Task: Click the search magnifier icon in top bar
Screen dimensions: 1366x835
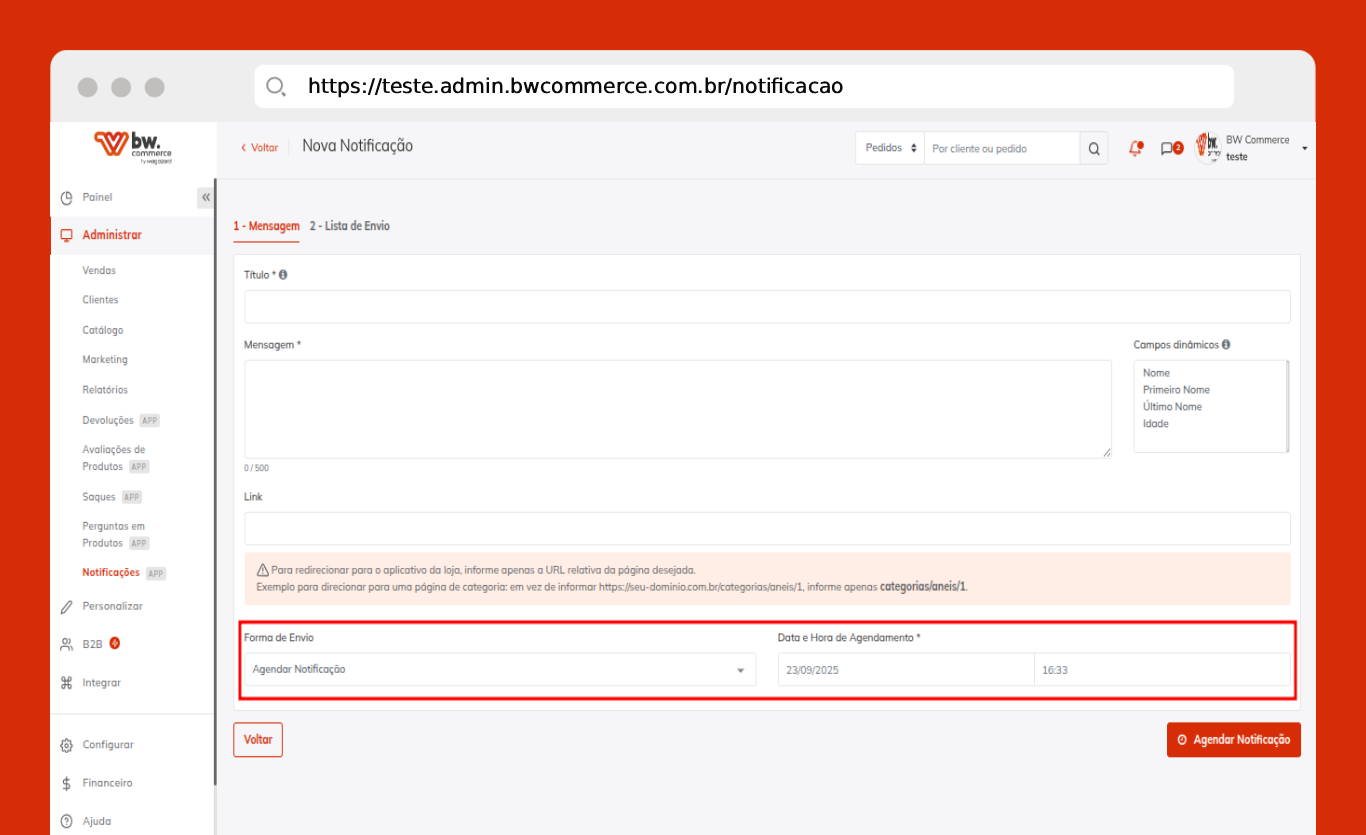Action: click(1093, 148)
